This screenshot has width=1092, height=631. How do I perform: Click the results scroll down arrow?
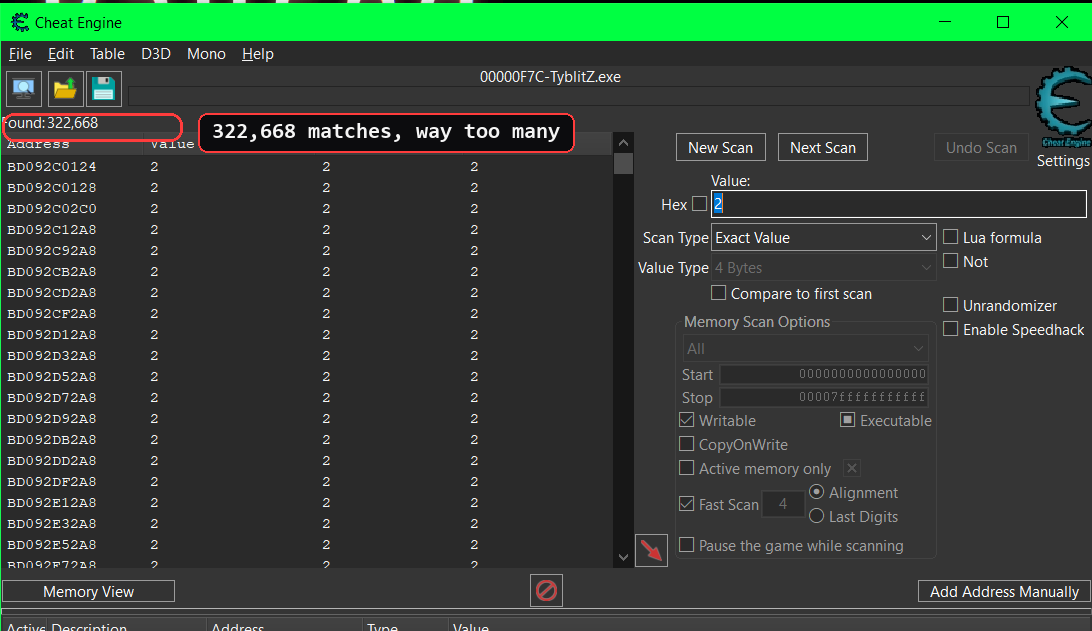(623, 557)
